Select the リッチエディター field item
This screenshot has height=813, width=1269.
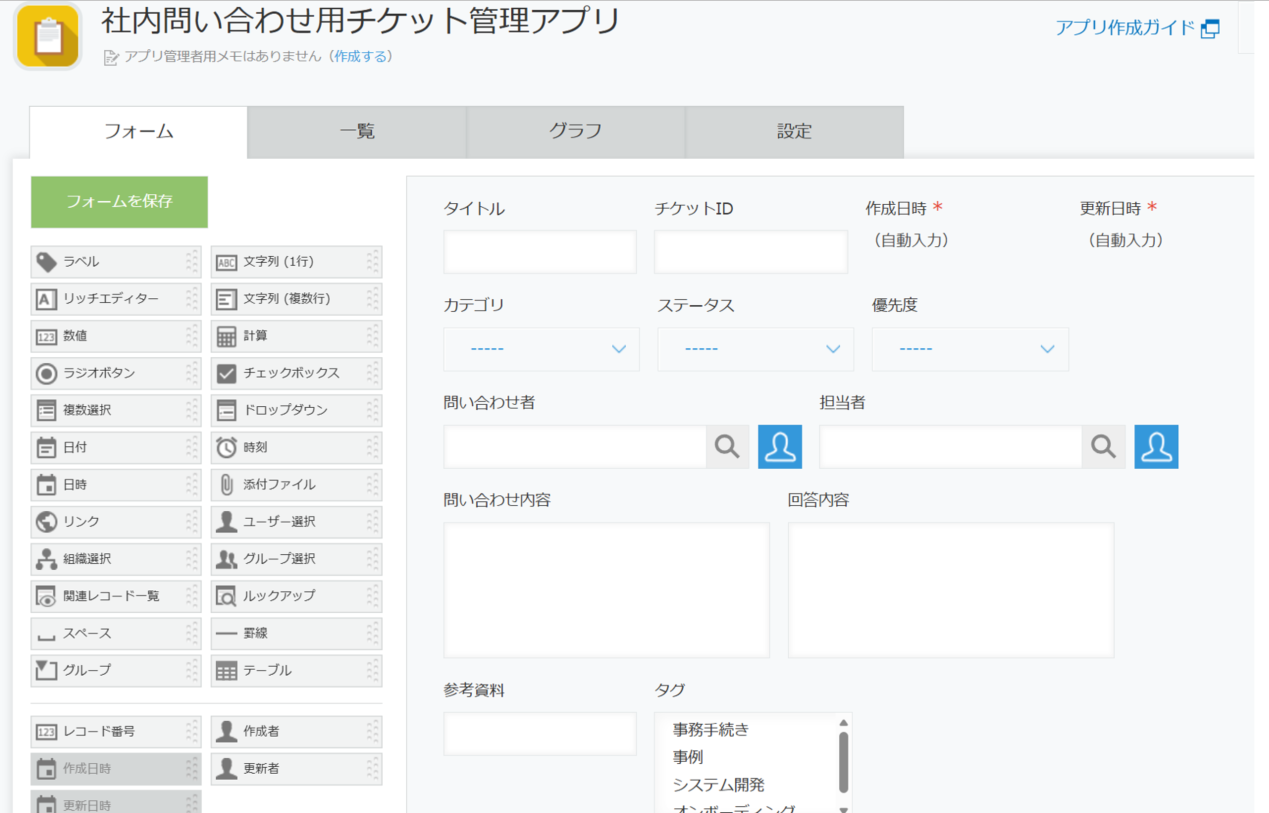click(x=116, y=298)
